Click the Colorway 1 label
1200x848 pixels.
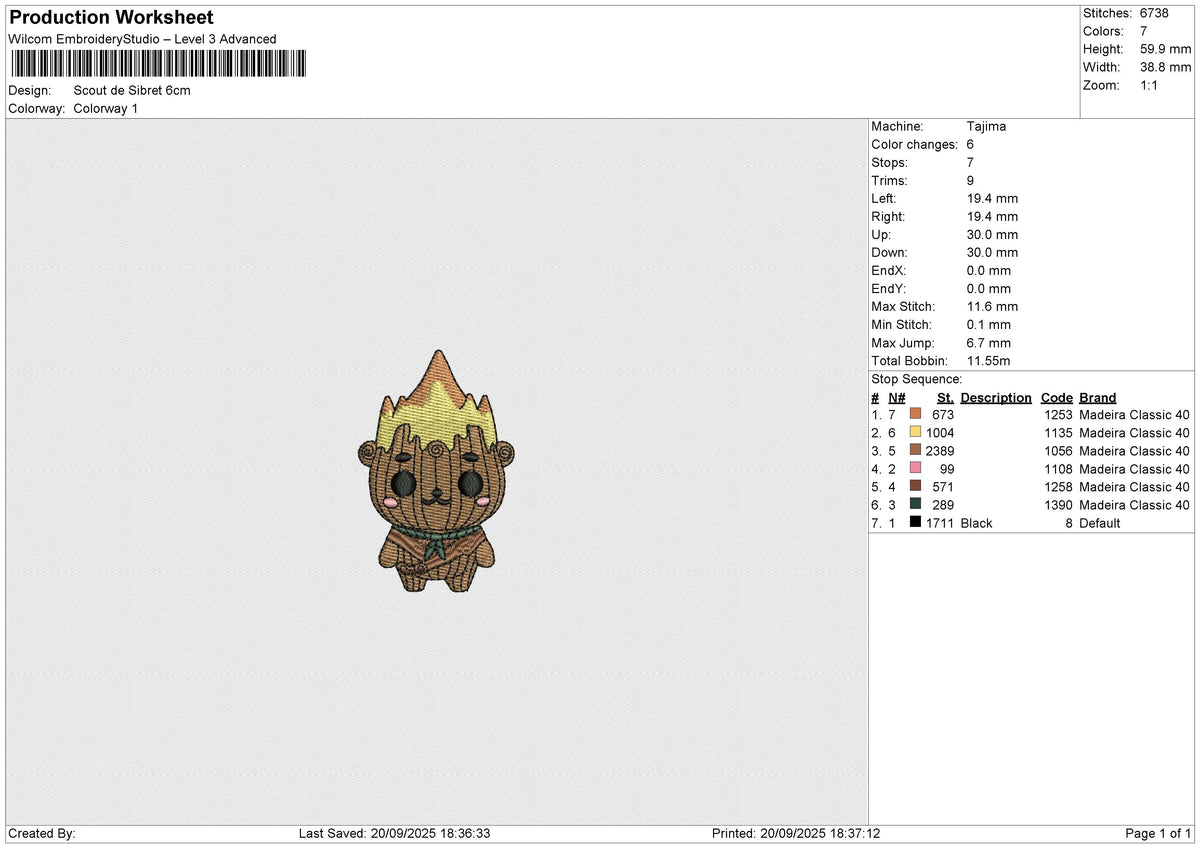pos(106,108)
